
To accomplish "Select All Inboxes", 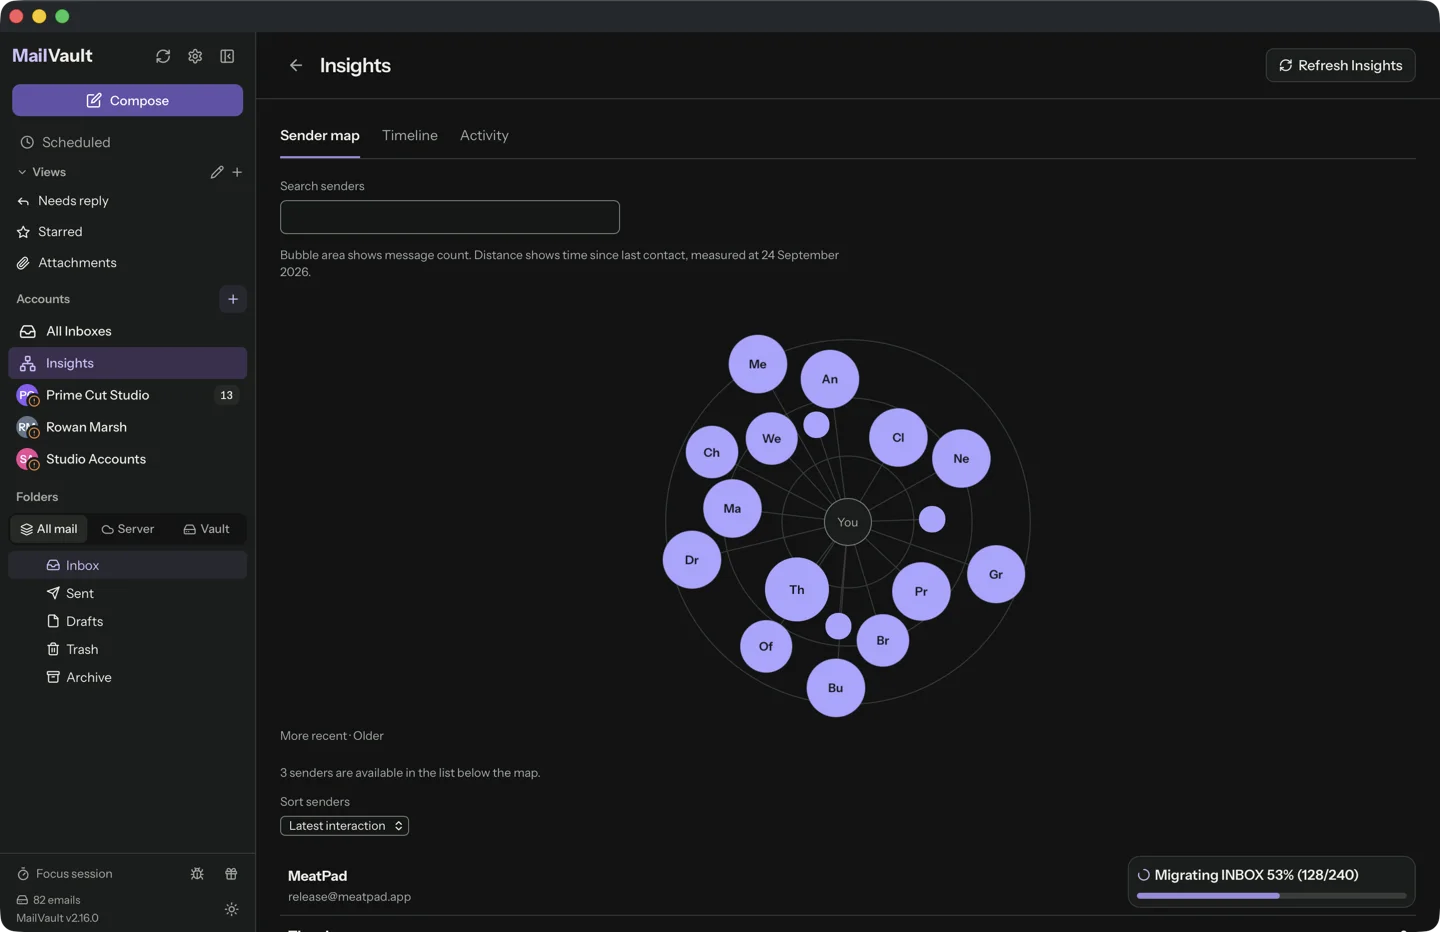I will pos(127,331).
